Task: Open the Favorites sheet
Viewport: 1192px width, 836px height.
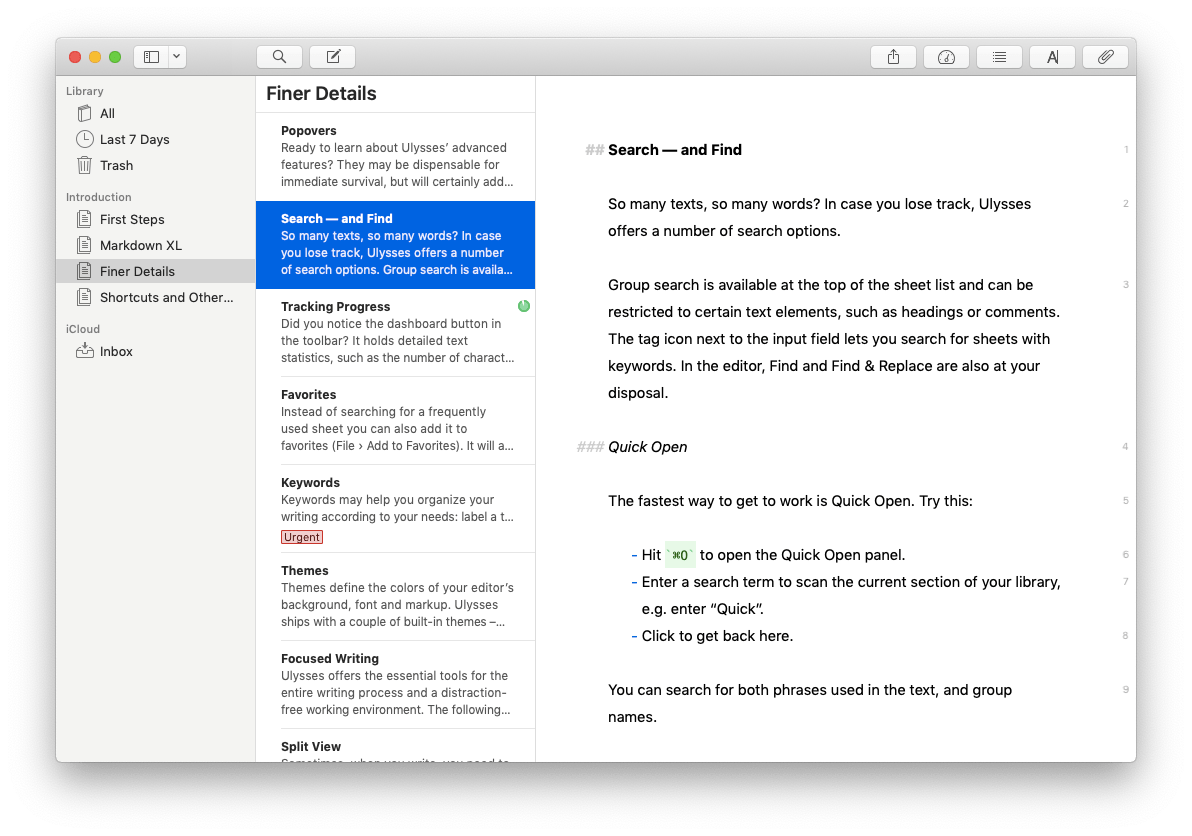Action: pos(395,420)
